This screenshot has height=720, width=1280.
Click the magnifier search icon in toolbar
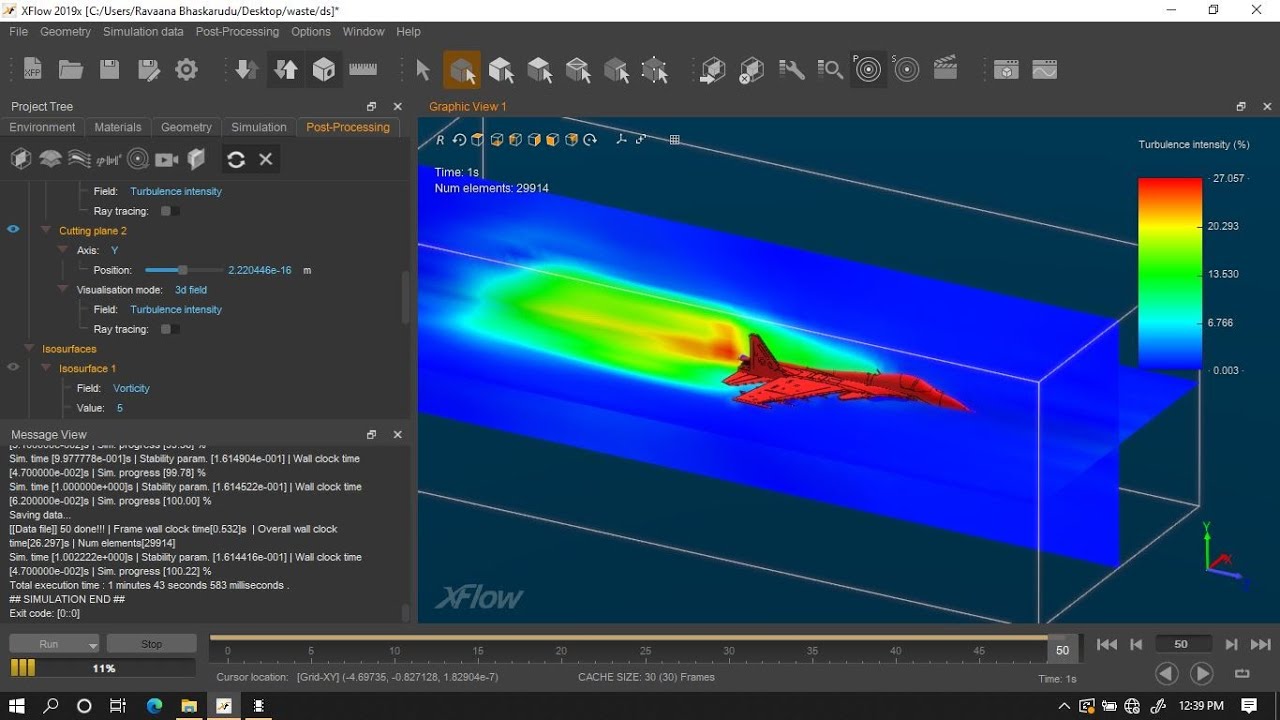pos(829,70)
